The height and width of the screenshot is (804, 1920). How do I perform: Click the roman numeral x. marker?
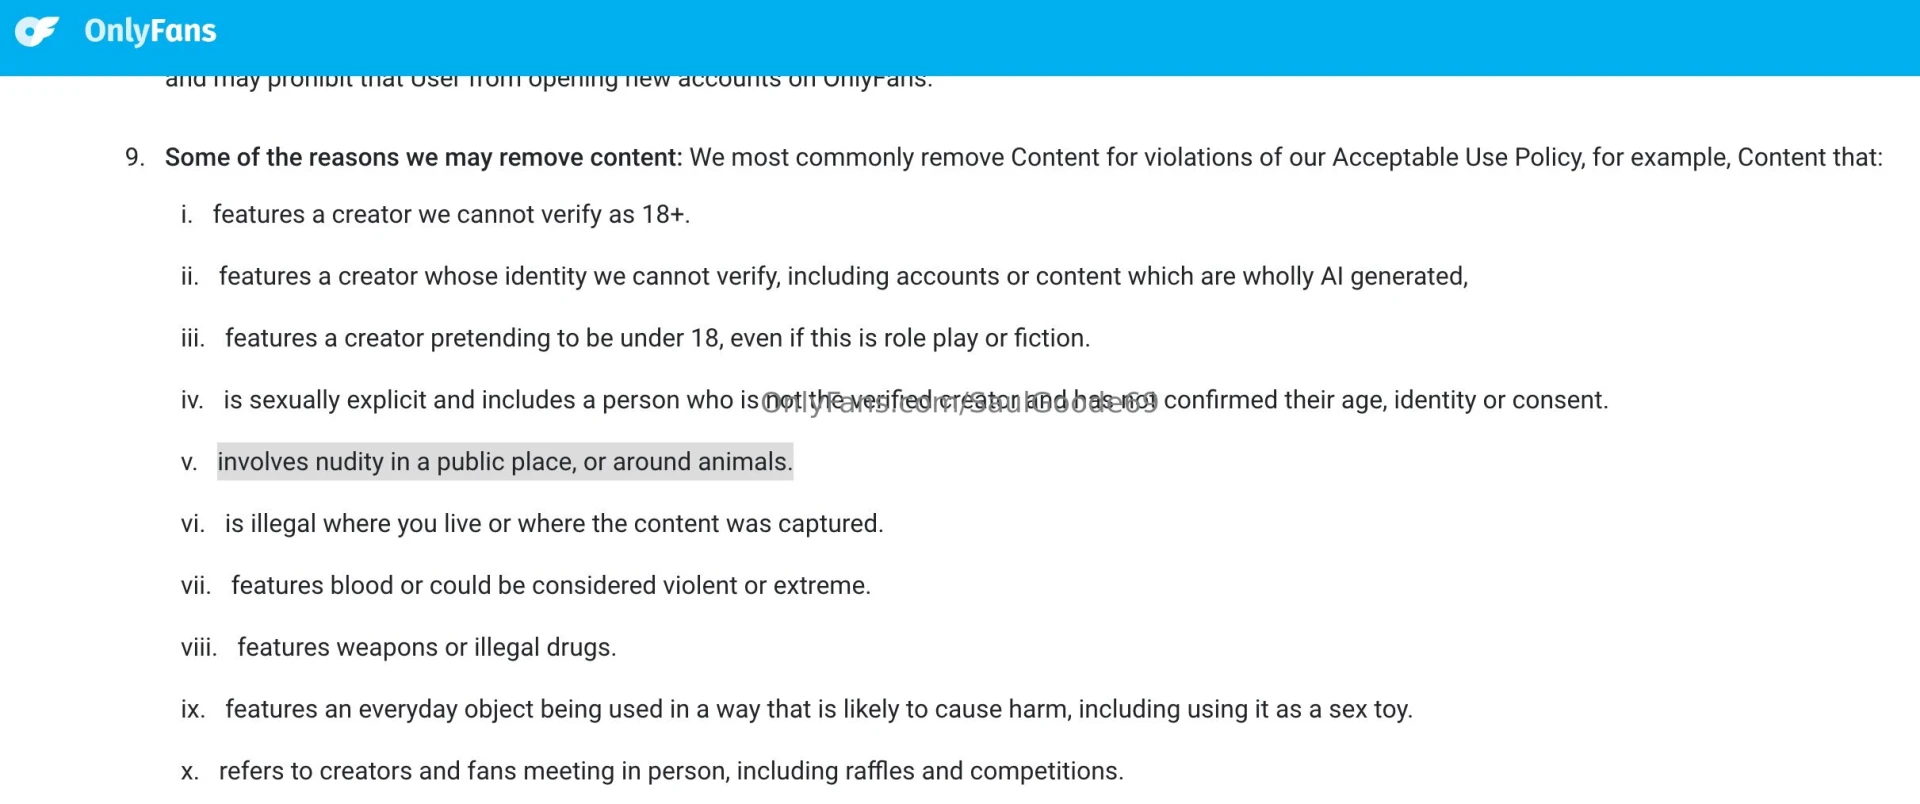pyautogui.click(x=189, y=772)
